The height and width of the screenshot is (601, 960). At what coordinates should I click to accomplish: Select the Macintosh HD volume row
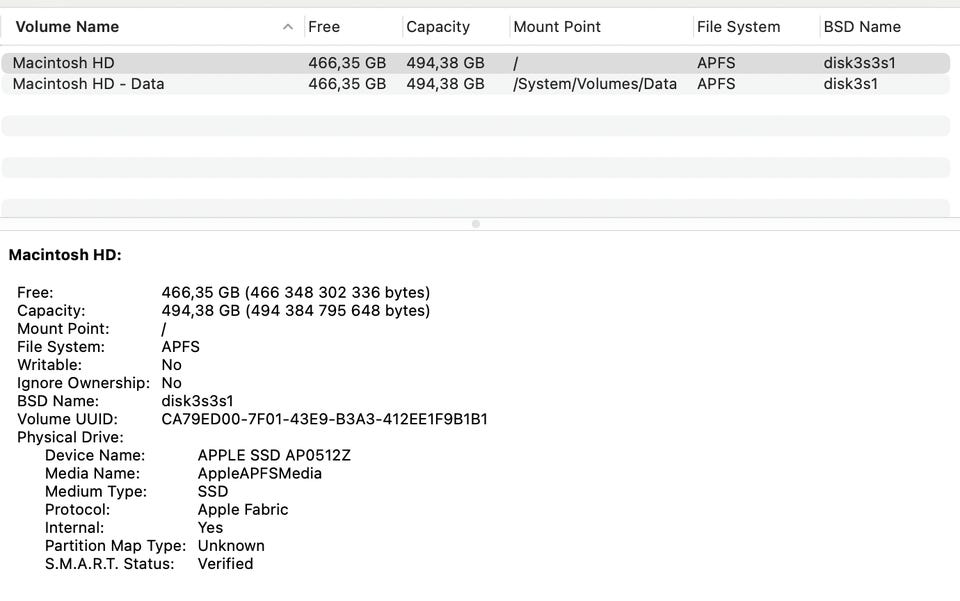pyautogui.click(x=64, y=63)
